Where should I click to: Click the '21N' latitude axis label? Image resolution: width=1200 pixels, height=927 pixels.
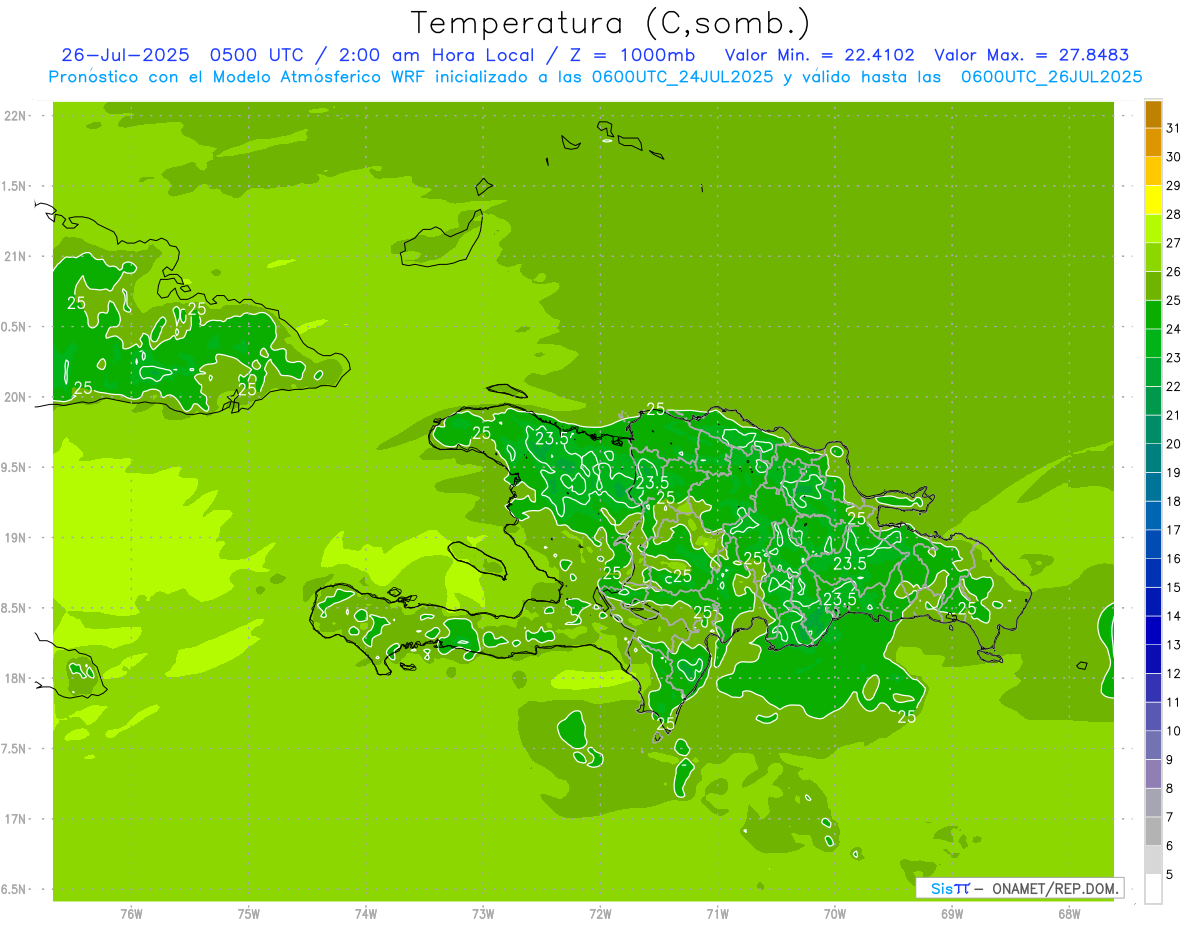click(x=15, y=256)
